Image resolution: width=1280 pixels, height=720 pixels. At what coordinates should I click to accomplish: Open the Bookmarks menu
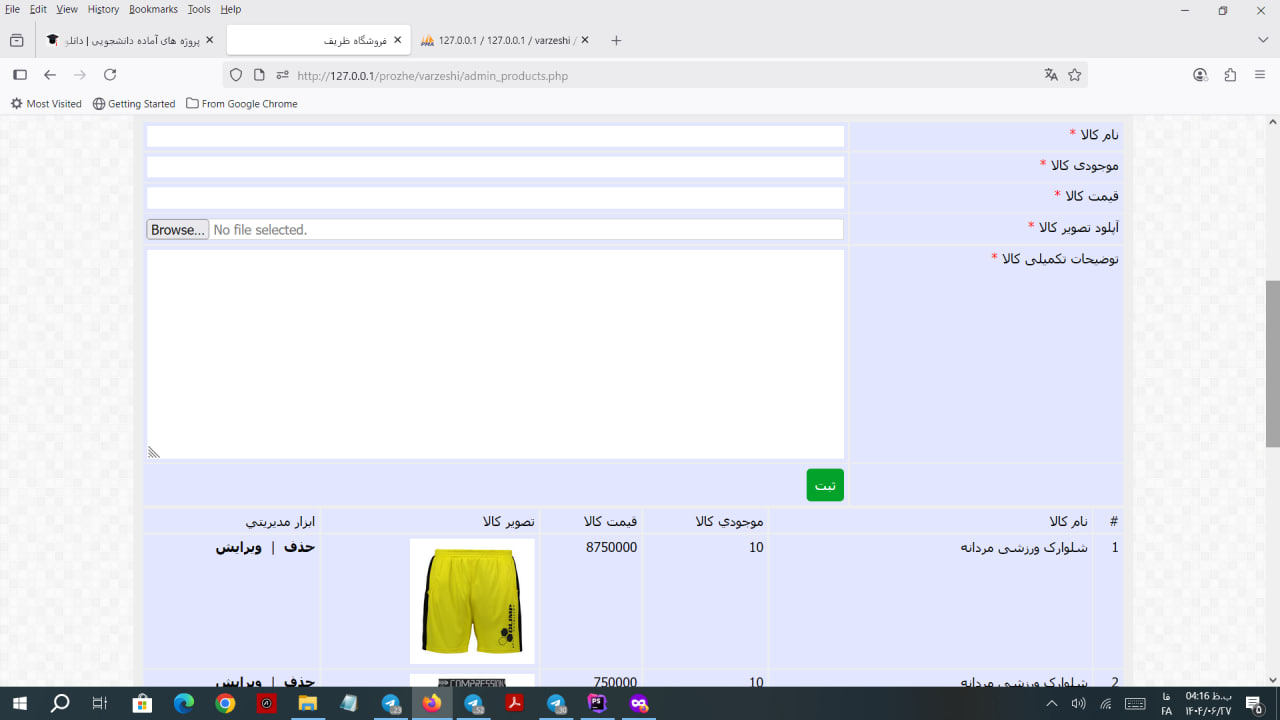tap(153, 9)
